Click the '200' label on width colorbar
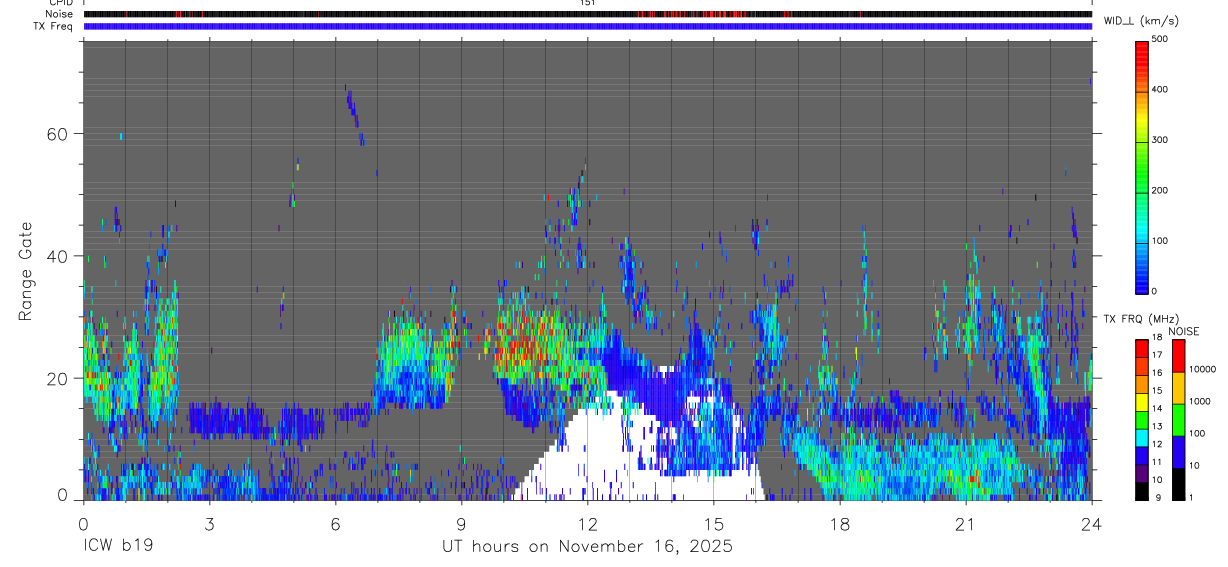Screen dimensions: 1228x567 tap(1160, 190)
